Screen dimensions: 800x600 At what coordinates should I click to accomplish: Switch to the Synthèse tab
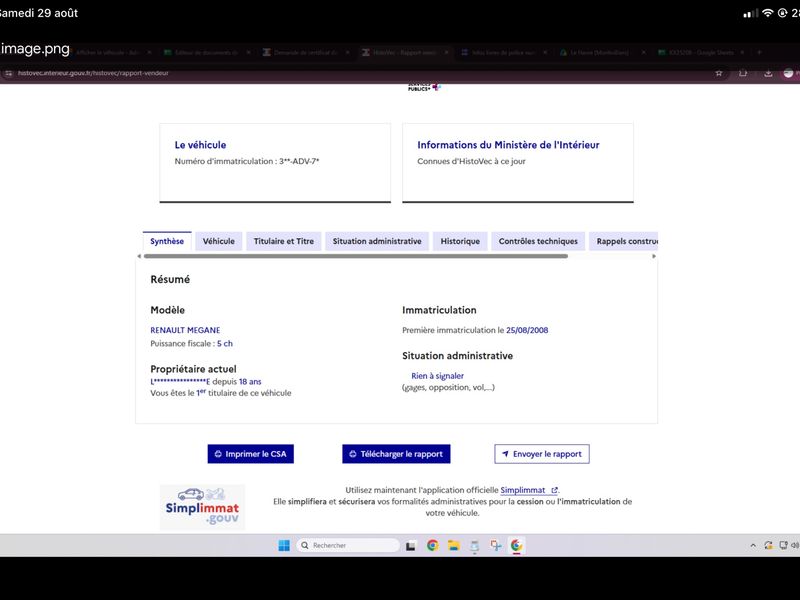point(167,241)
